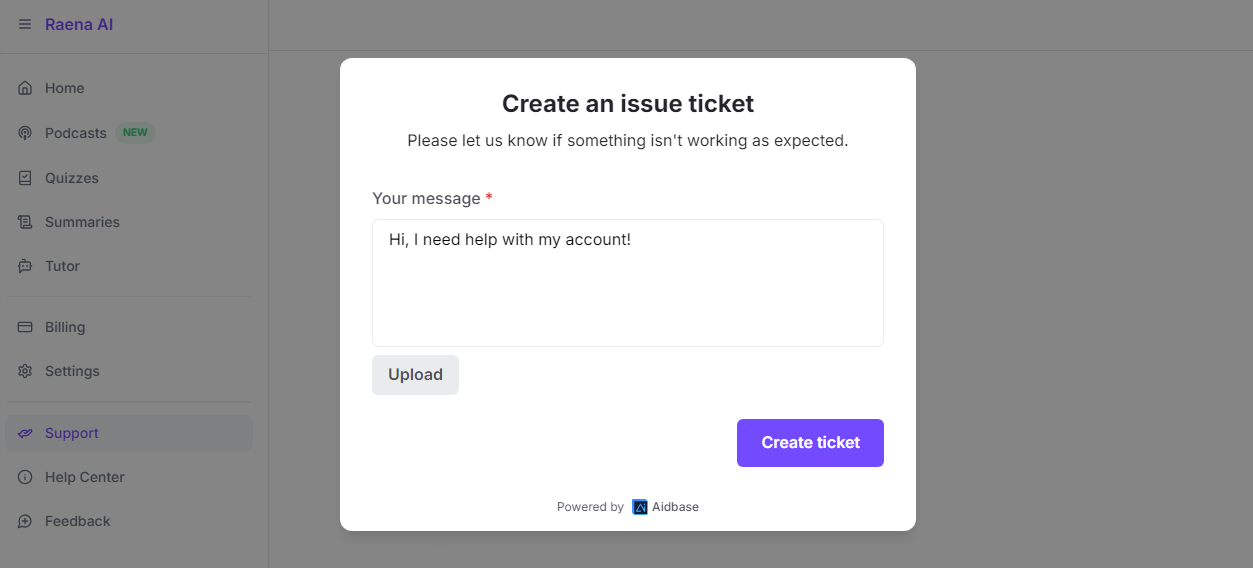Click the Create ticket button
The width and height of the screenshot is (1253, 568).
coord(810,443)
